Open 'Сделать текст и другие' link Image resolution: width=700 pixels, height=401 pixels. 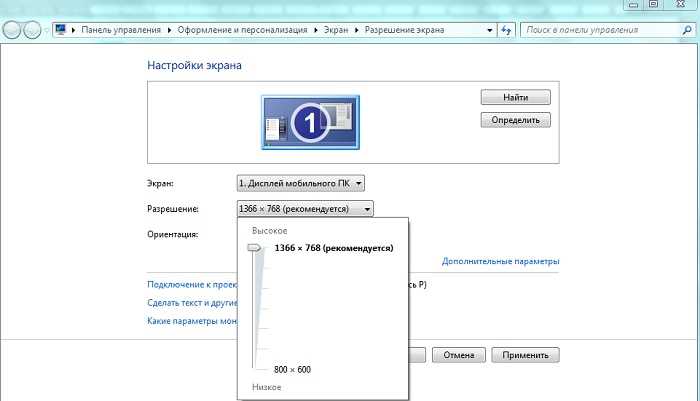click(x=192, y=303)
